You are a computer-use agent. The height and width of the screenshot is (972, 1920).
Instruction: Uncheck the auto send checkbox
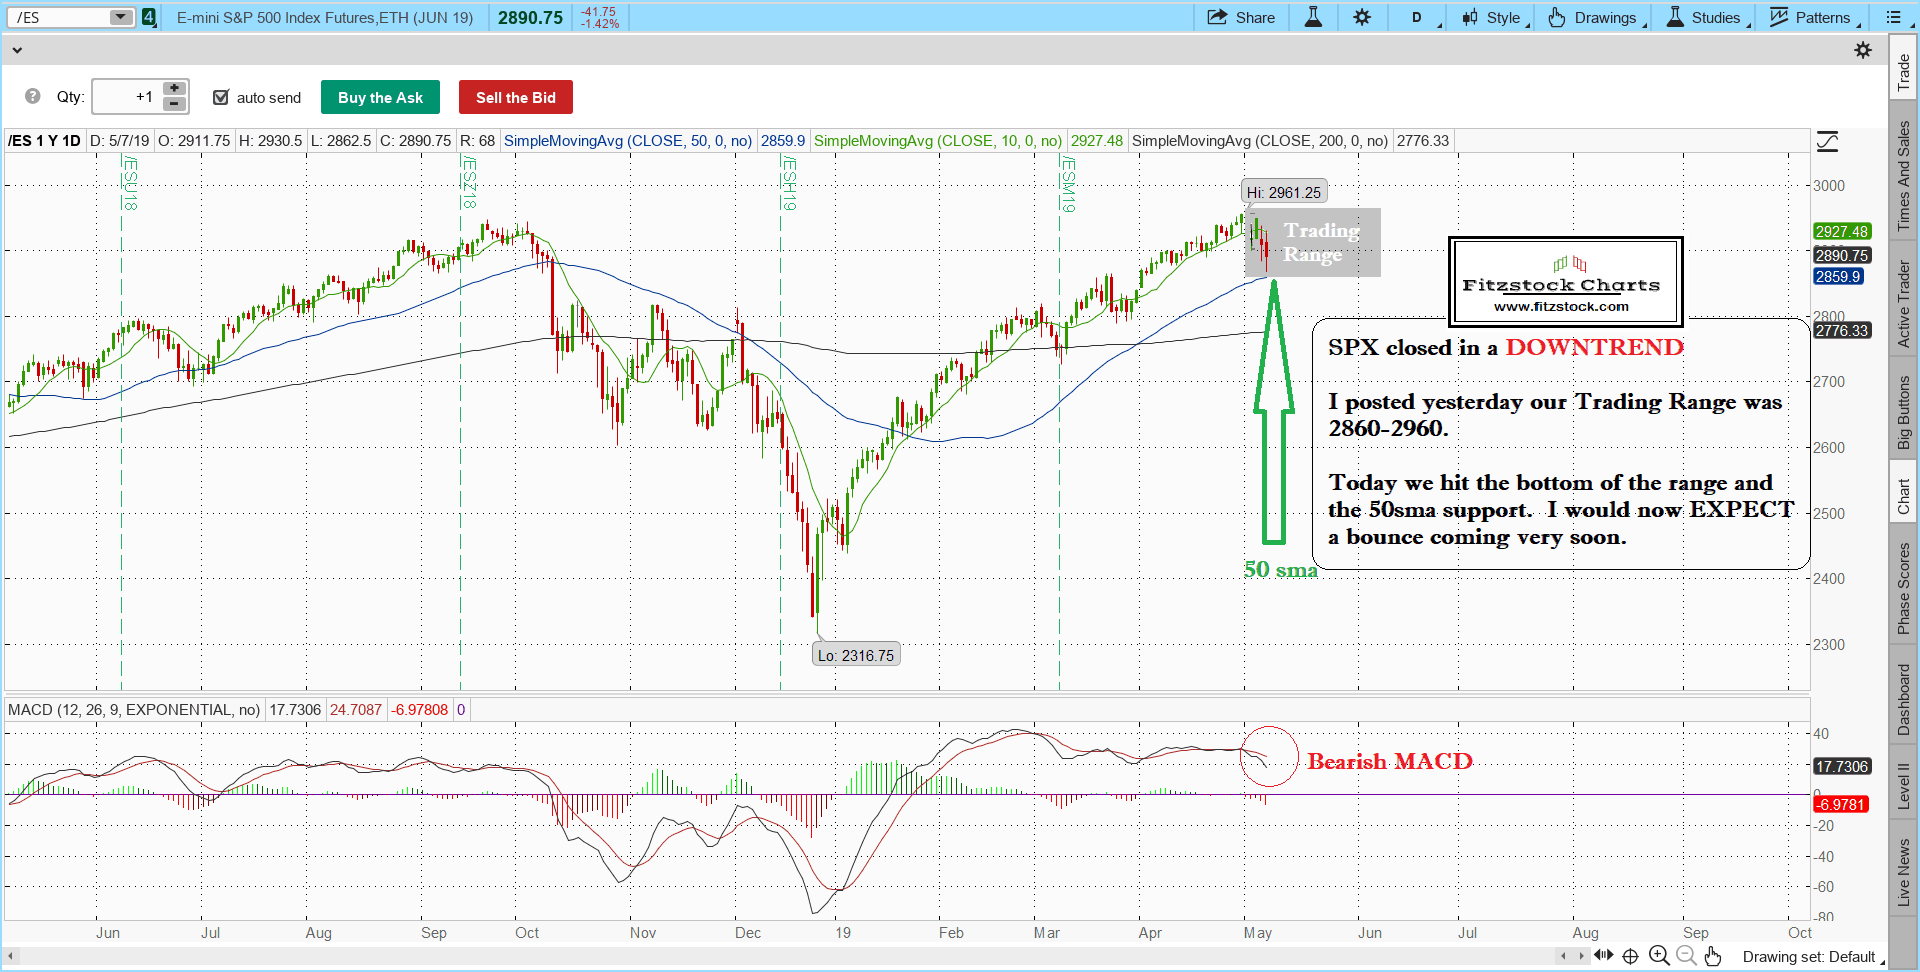coord(221,97)
